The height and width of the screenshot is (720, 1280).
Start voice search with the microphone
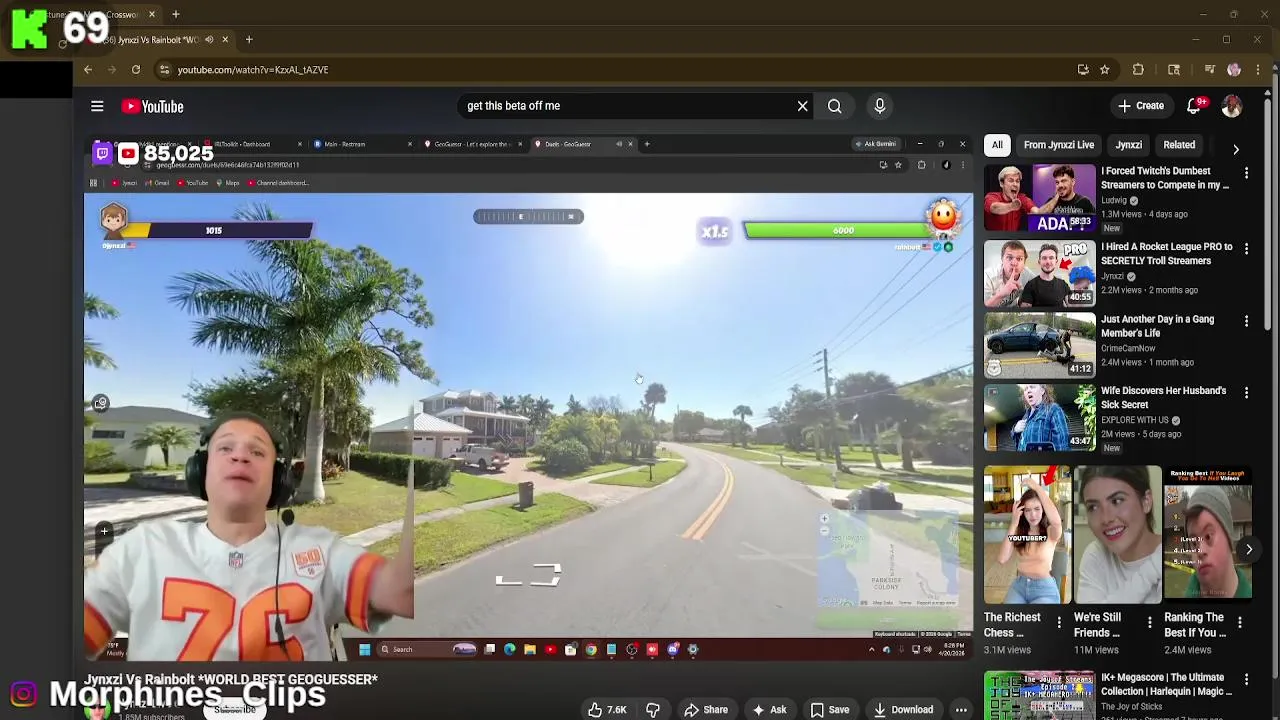click(880, 106)
